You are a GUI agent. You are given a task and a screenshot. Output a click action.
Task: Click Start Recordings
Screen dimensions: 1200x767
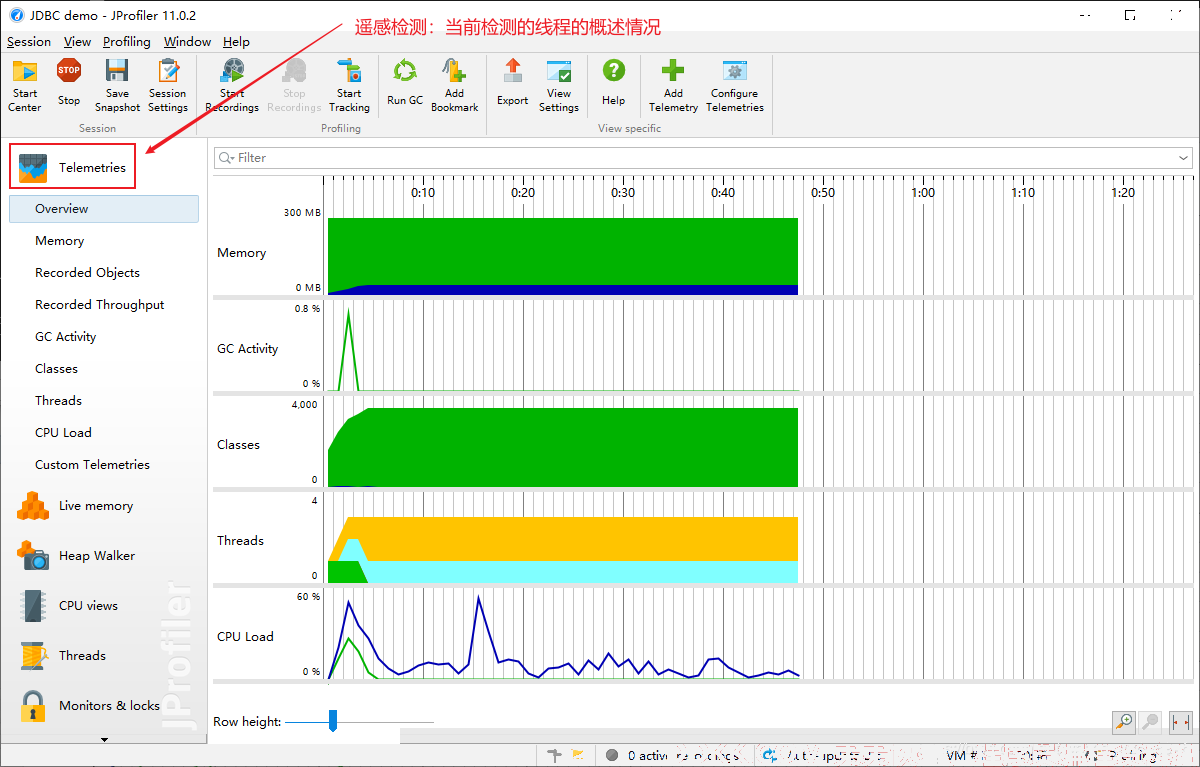[x=232, y=85]
